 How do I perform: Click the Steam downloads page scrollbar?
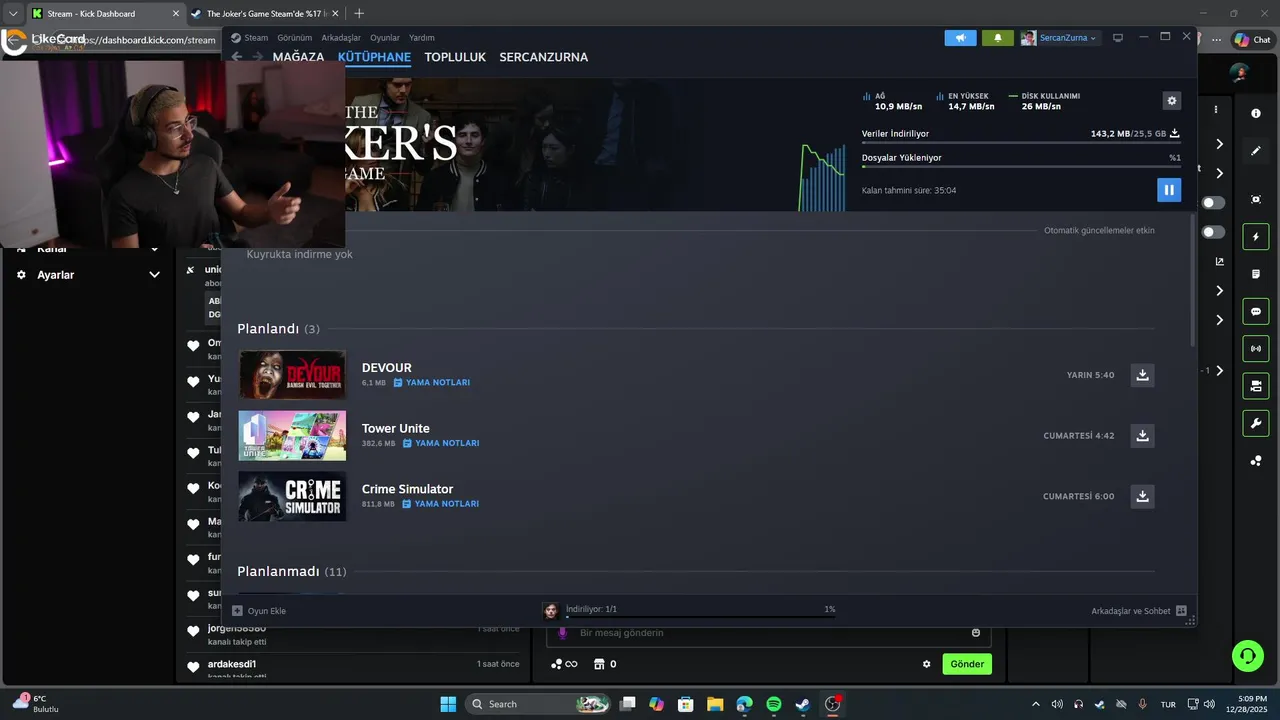point(1192,280)
